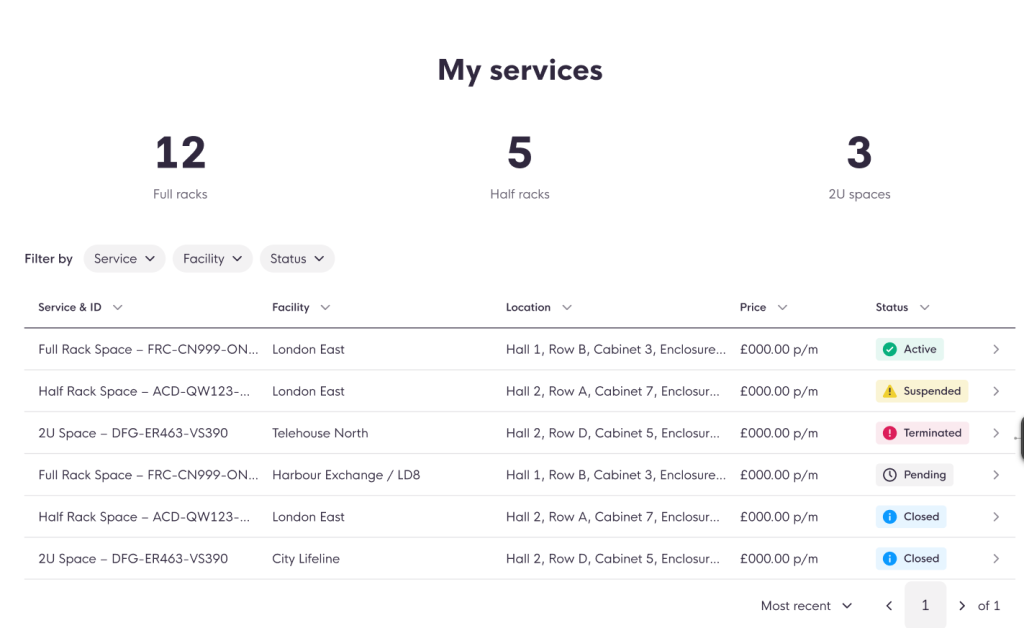Screen dimensions: 1024x628
Task: Click the page number 1 field
Action: 925,606
